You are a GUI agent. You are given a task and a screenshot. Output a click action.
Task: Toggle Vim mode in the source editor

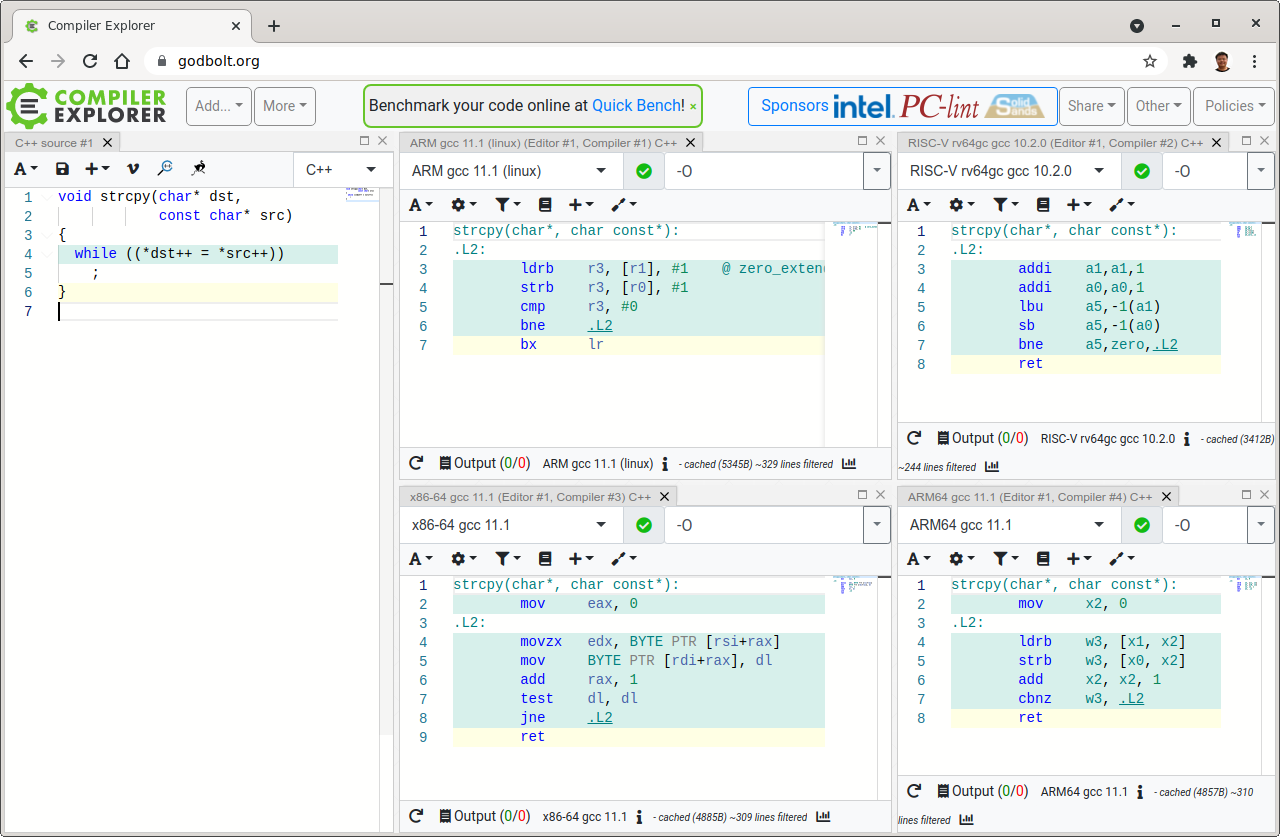click(x=132, y=169)
